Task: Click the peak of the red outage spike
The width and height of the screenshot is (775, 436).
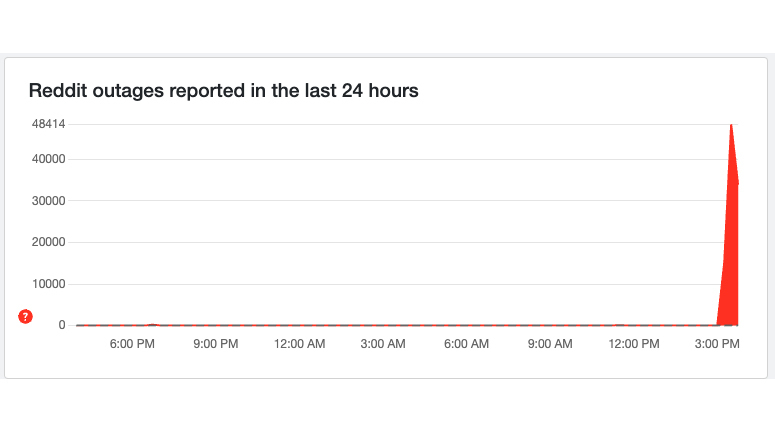Action: point(731,125)
